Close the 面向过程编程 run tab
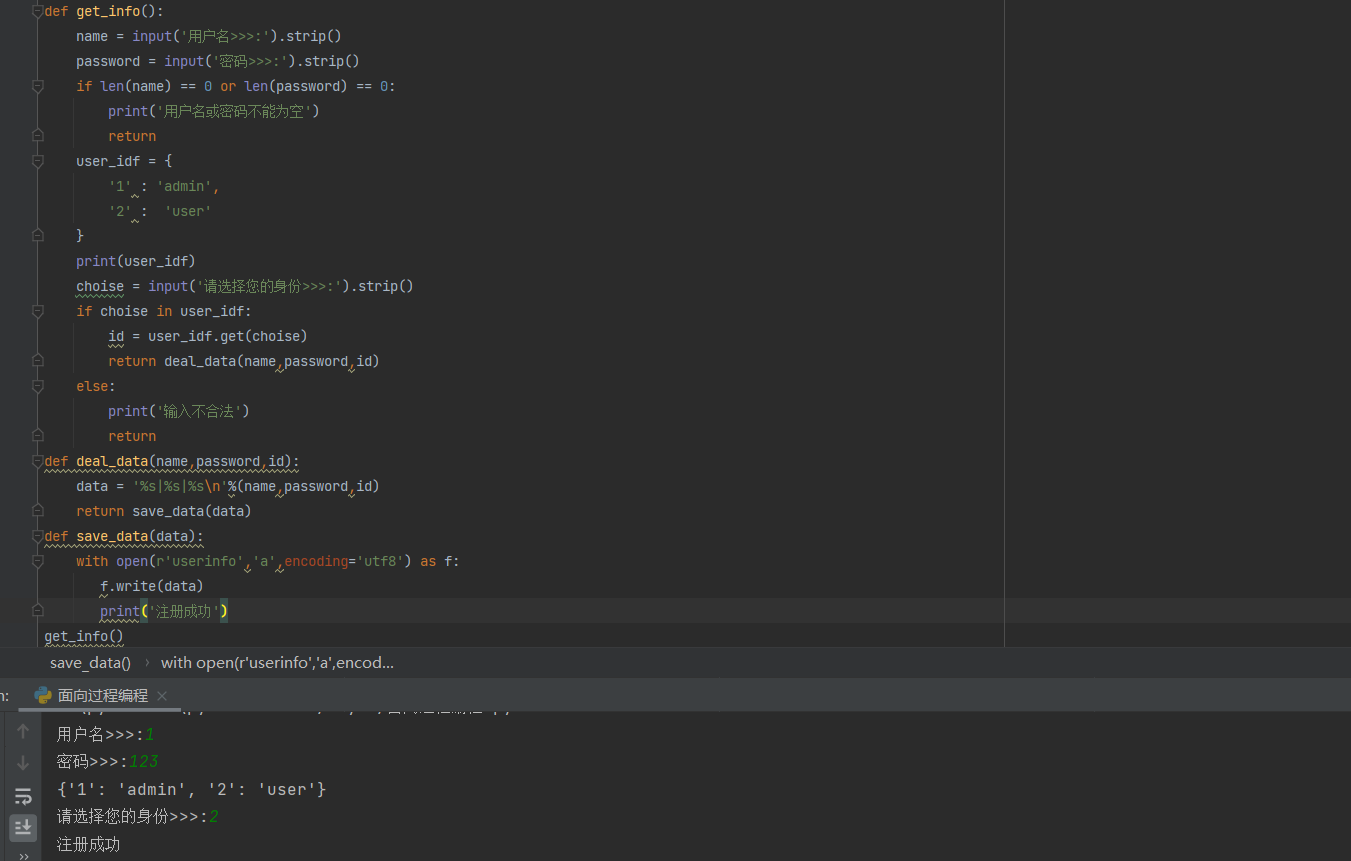Image resolution: width=1351 pixels, height=861 pixels. point(162,696)
